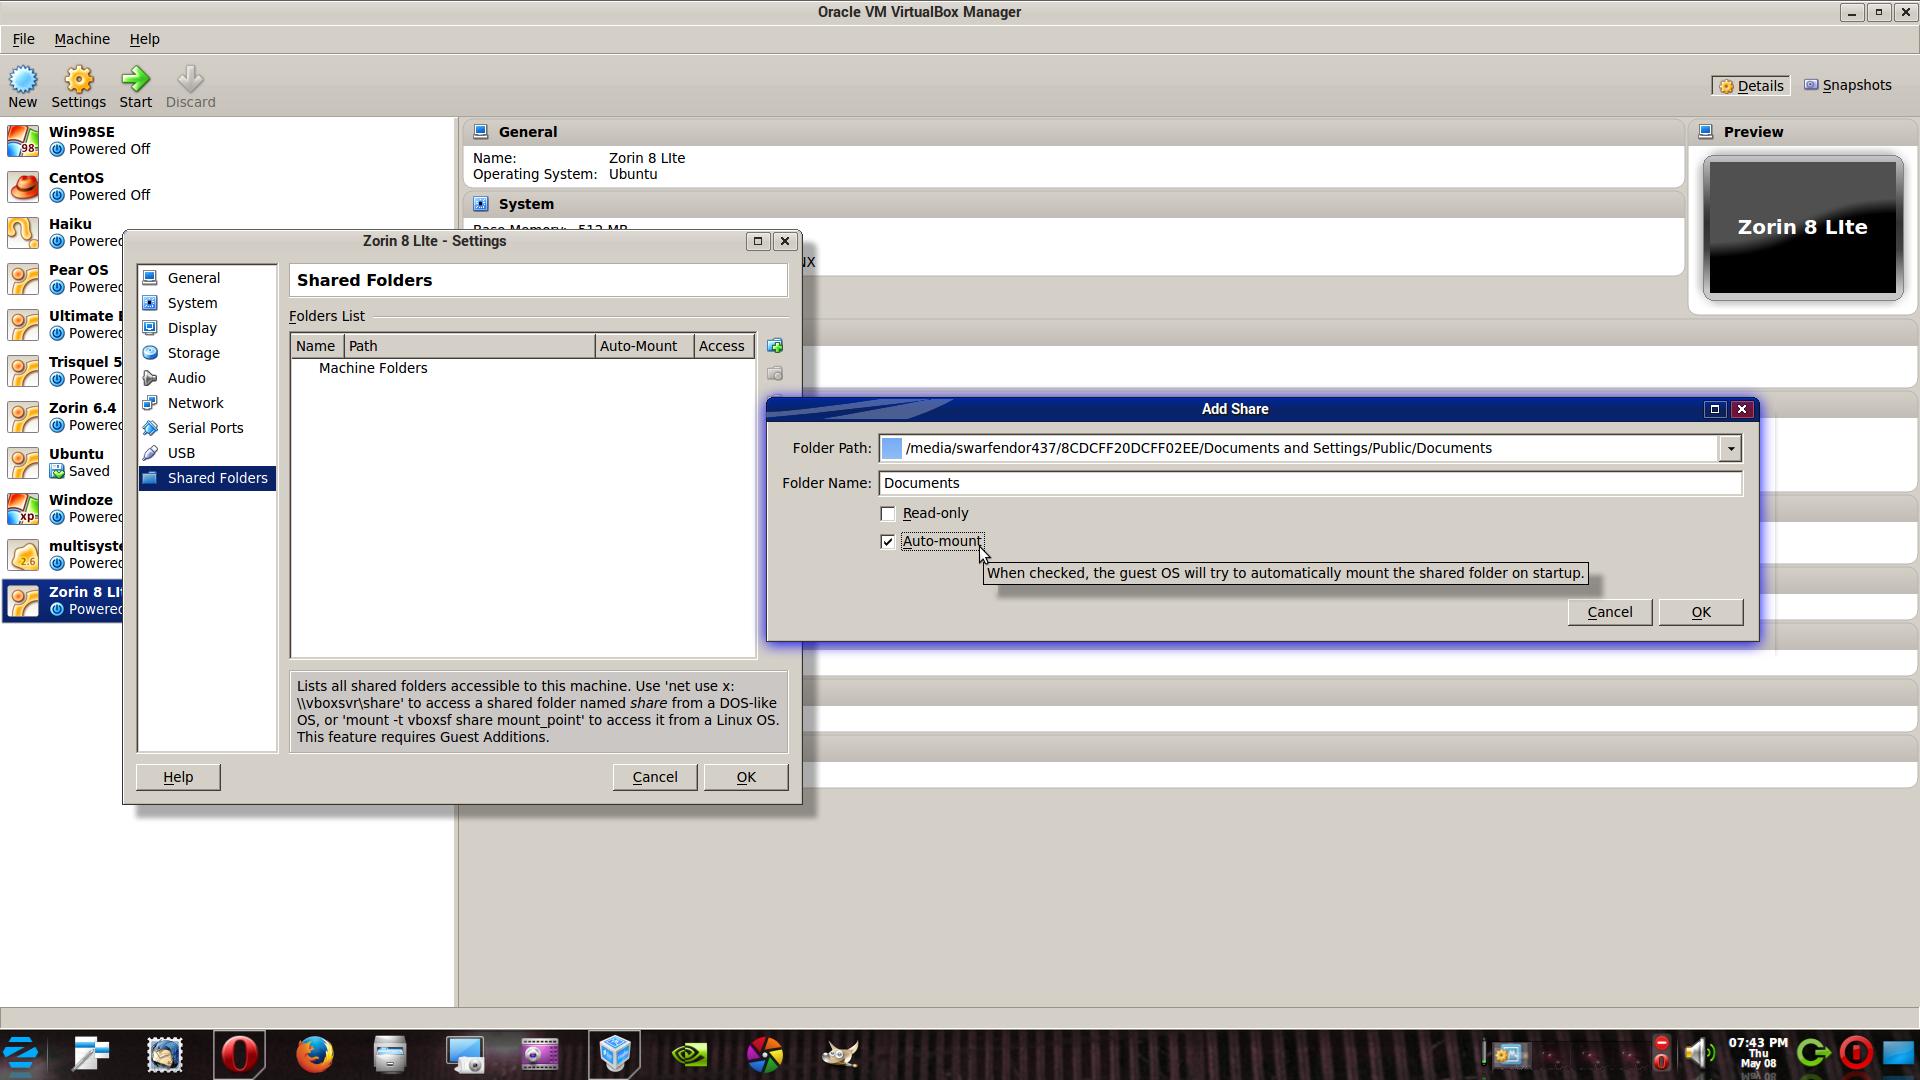Click the Machine Folders tree entry

[372, 368]
